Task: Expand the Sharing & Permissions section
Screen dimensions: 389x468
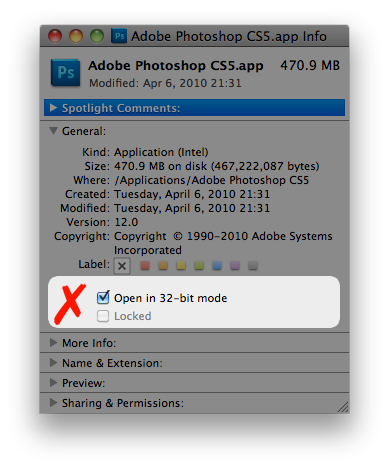Action: coord(53,403)
